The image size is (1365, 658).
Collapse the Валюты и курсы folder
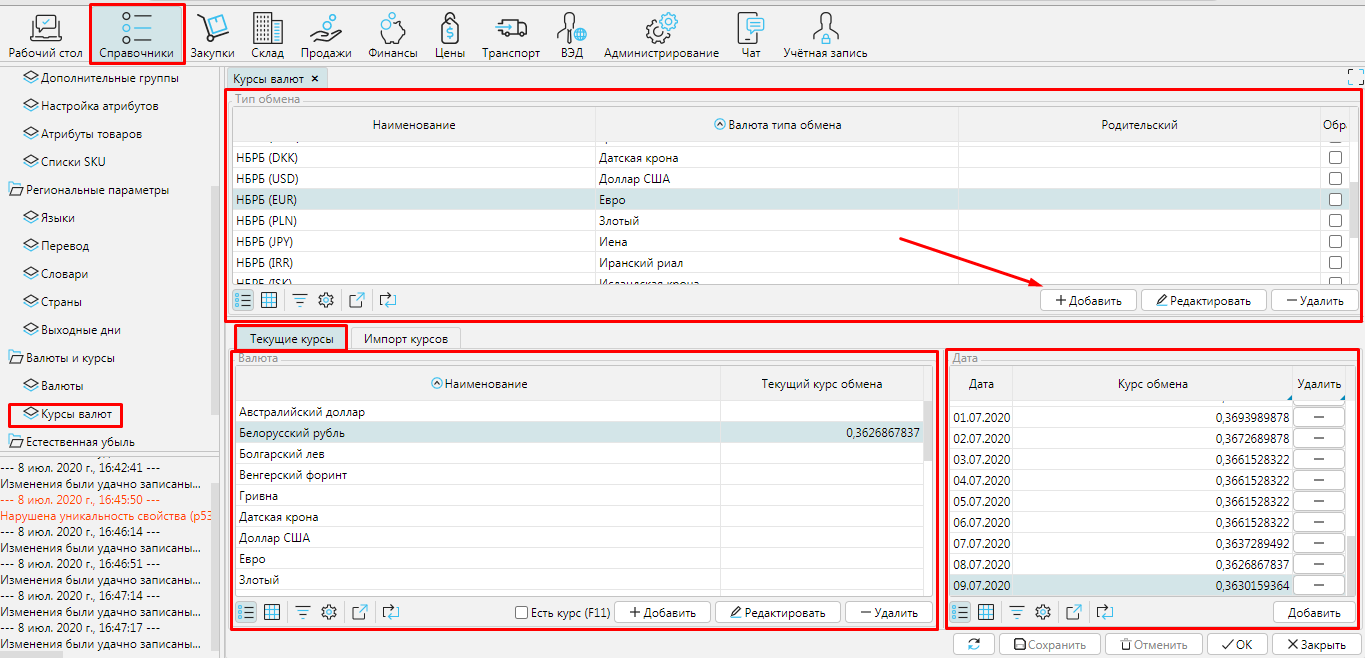tap(16, 358)
